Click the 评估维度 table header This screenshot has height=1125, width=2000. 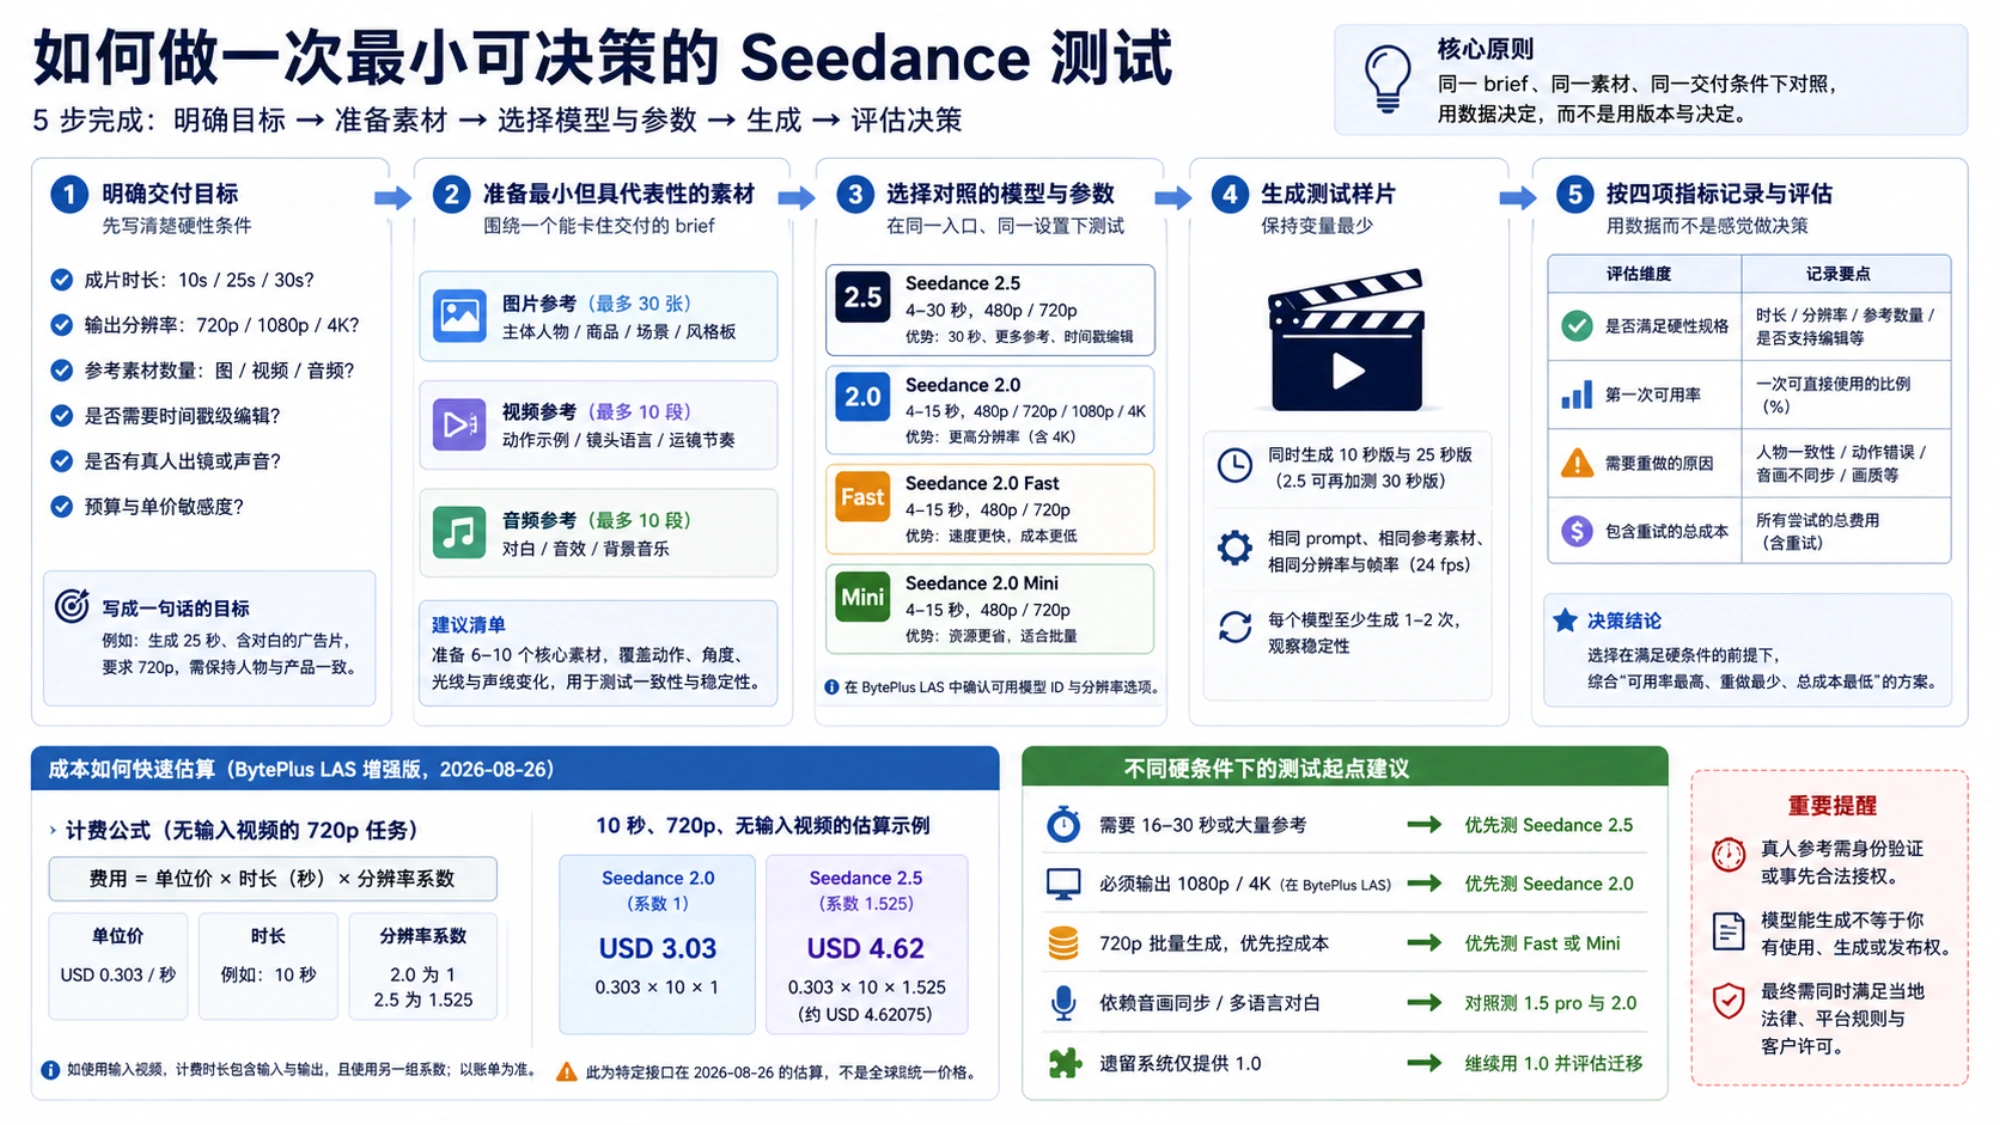click(x=1644, y=274)
